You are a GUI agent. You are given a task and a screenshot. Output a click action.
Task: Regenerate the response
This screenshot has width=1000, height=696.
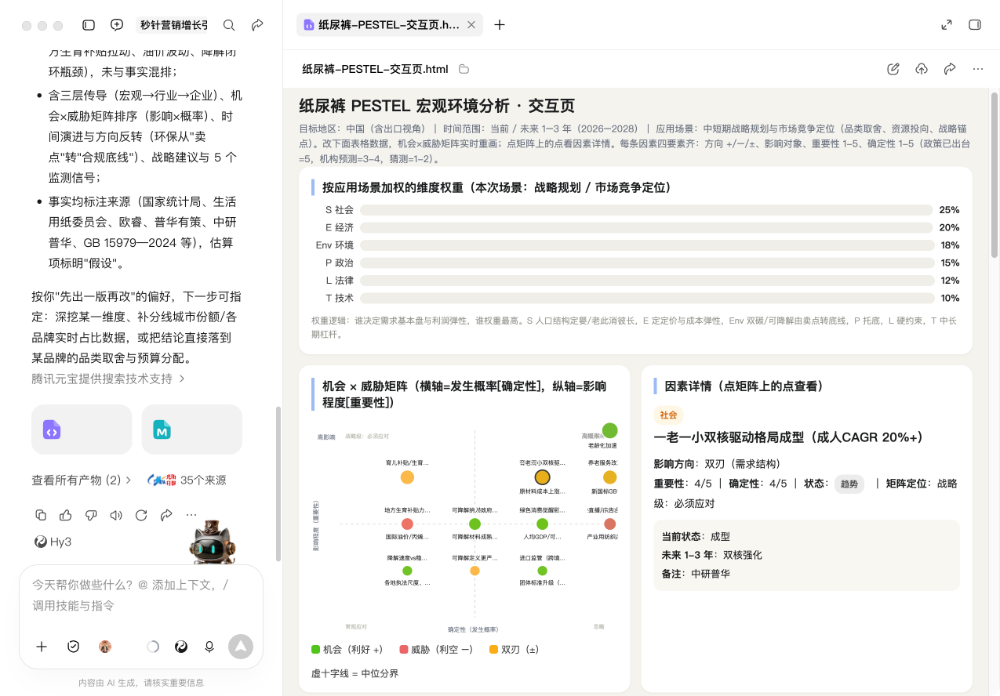coord(142,515)
